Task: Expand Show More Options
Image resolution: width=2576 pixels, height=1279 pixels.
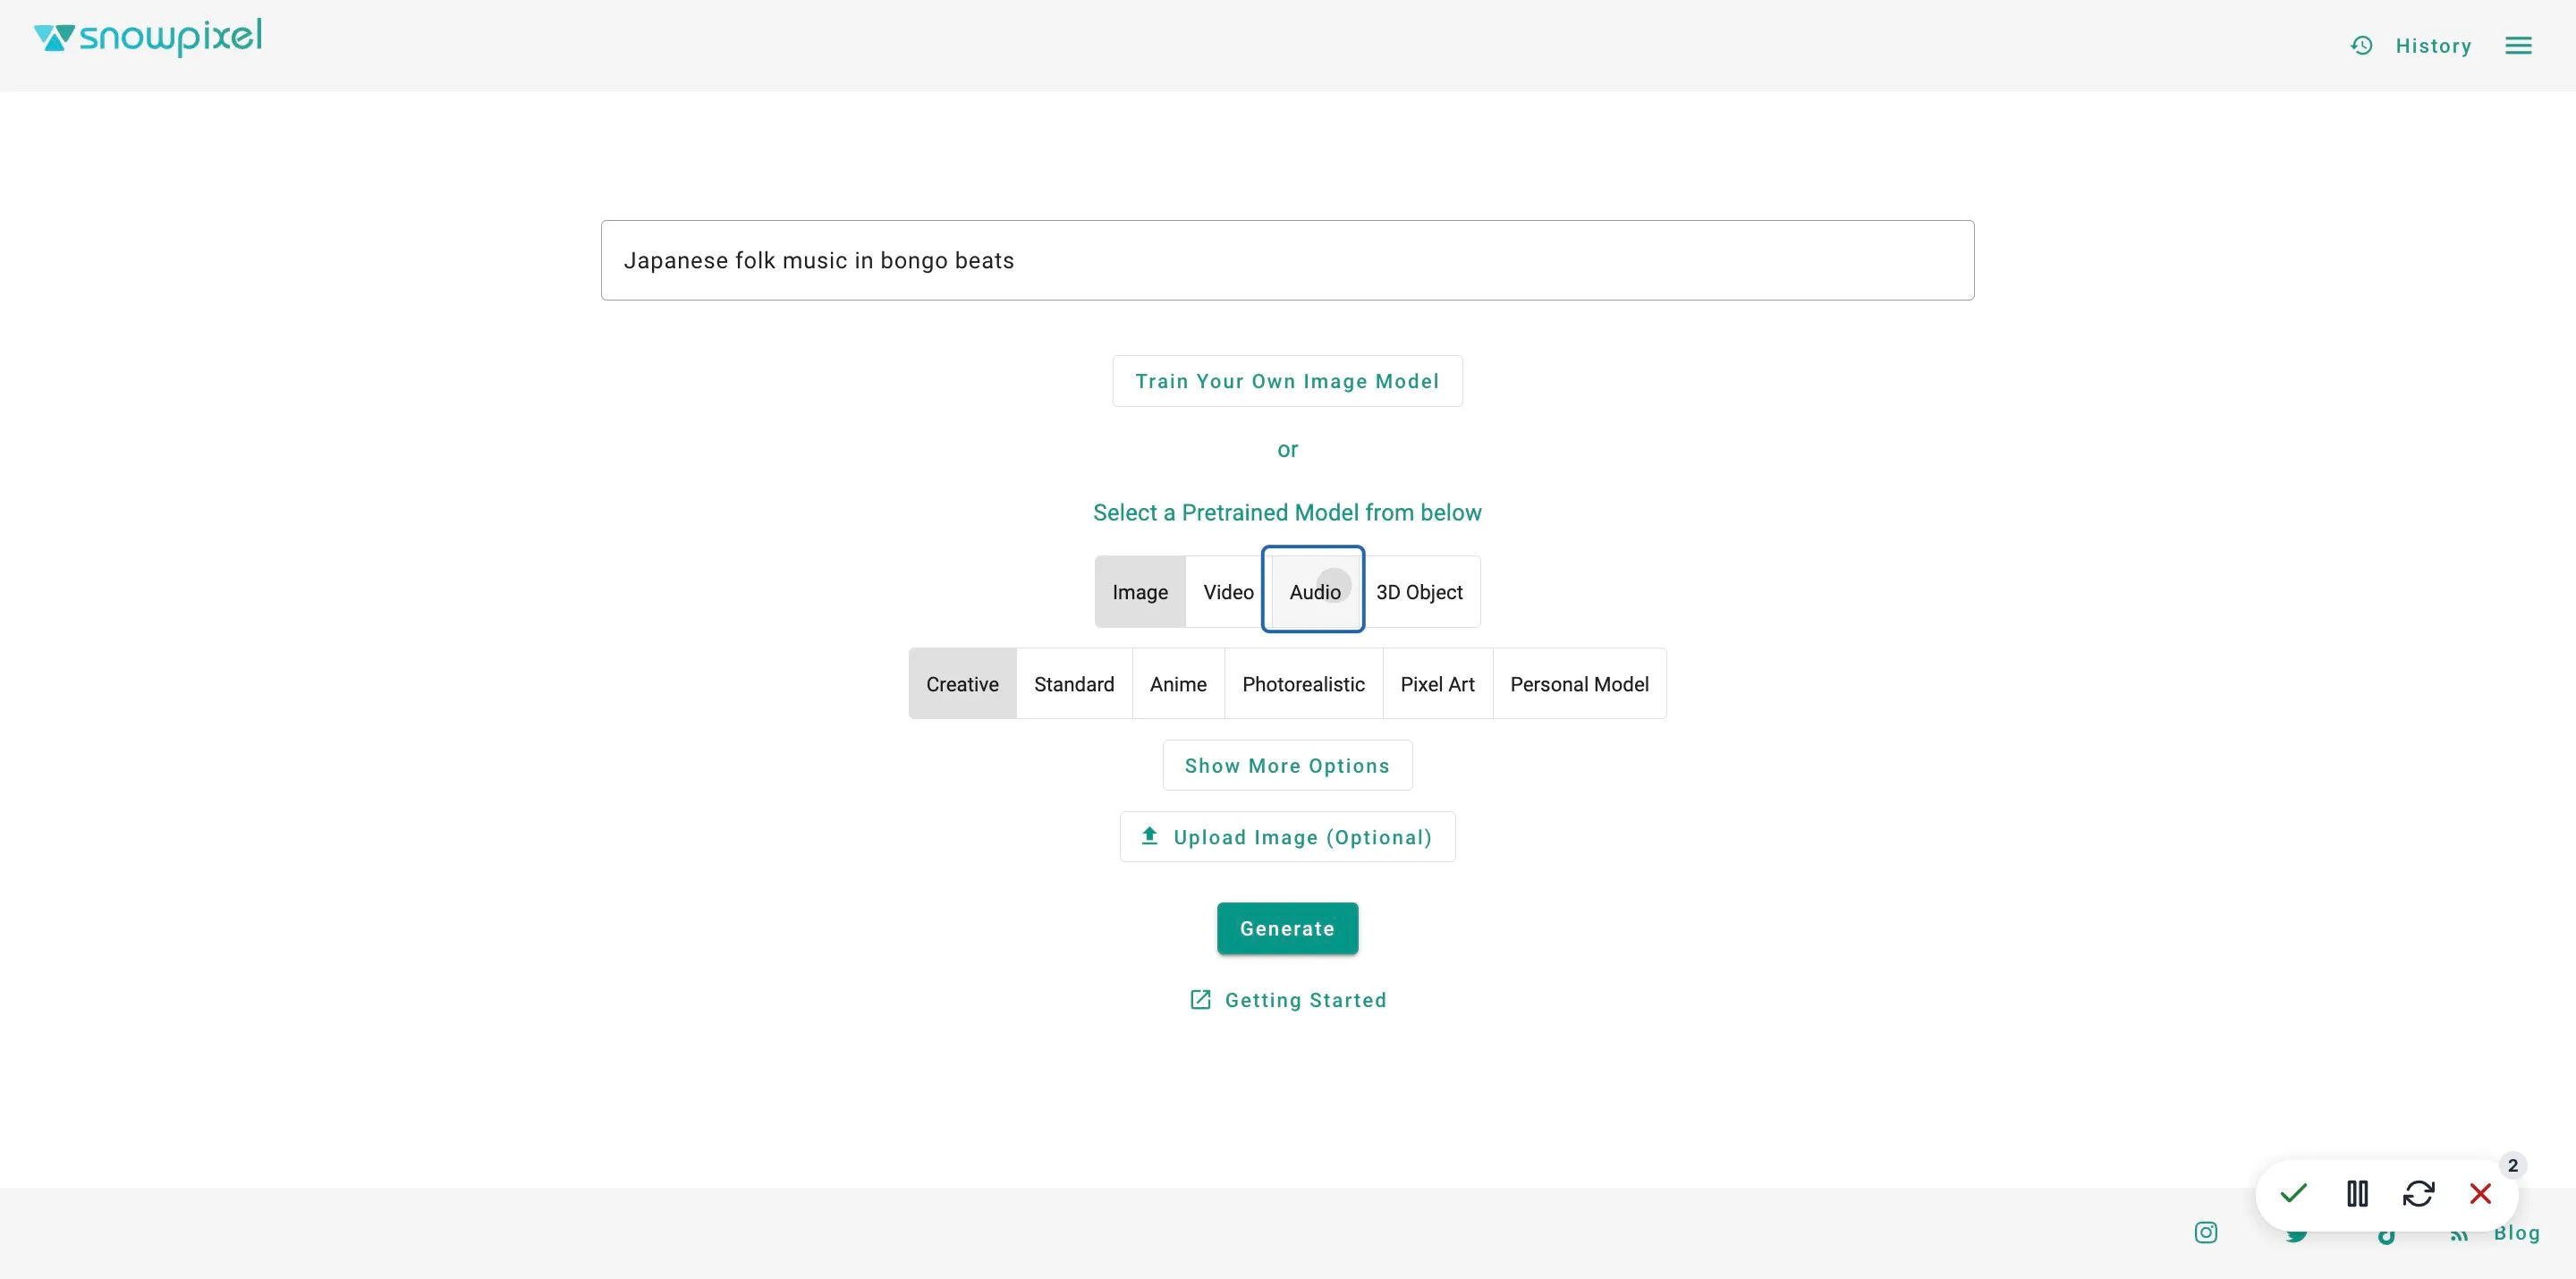Action: tap(1287, 766)
